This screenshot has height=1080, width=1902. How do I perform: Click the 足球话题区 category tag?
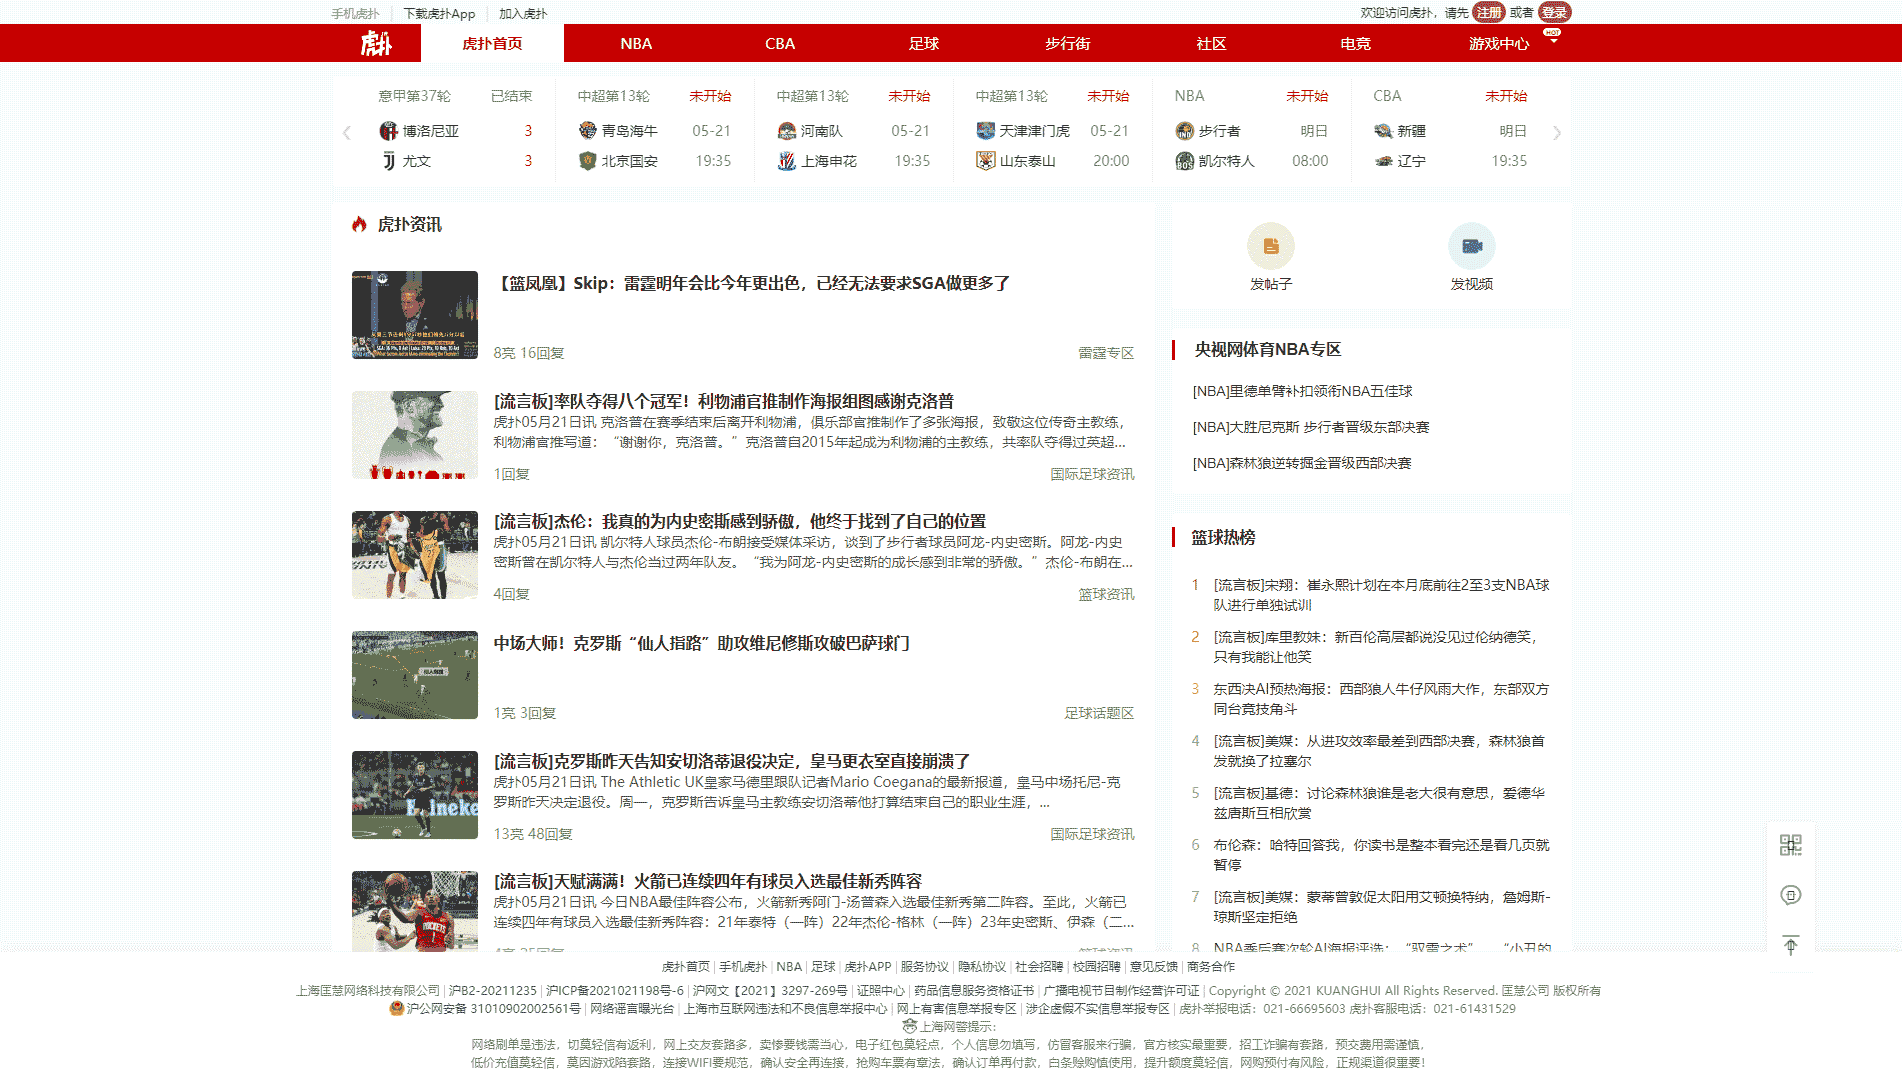(1099, 713)
